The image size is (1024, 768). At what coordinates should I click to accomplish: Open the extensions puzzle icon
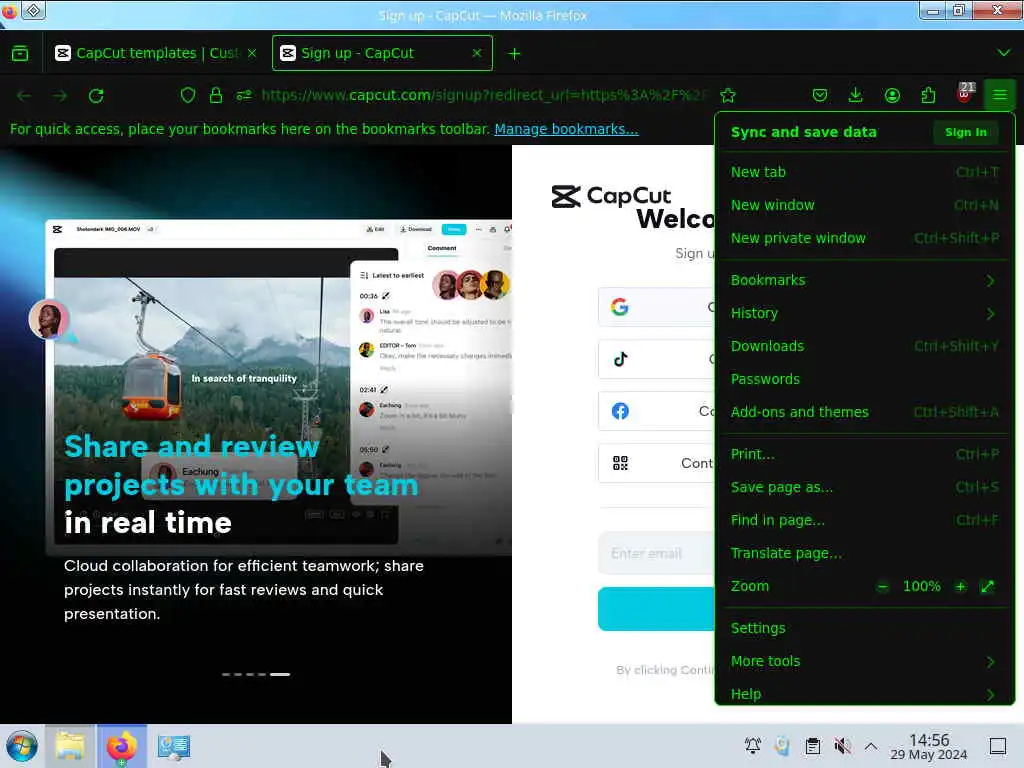[928, 95]
